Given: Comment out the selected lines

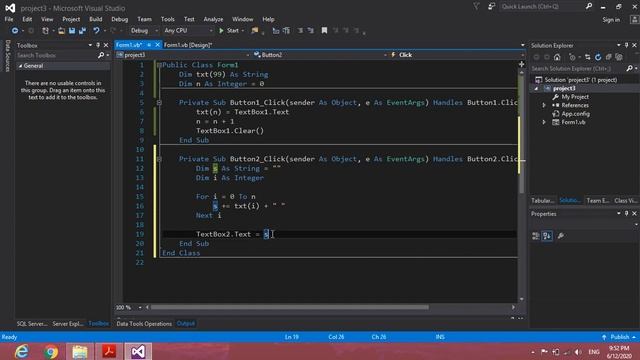Looking at the screenshot, I should click(276, 31).
